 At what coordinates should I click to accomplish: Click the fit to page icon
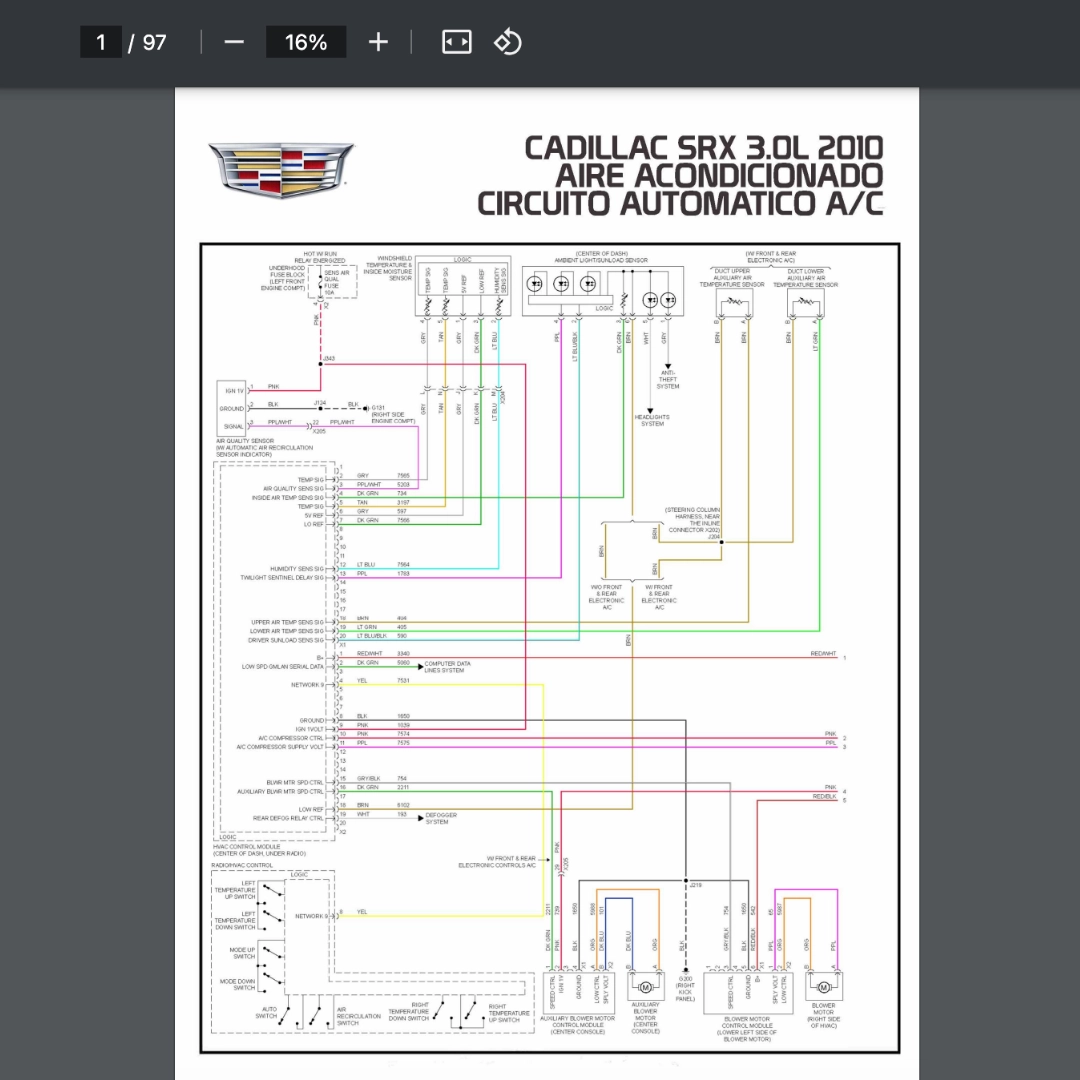point(457,42)
